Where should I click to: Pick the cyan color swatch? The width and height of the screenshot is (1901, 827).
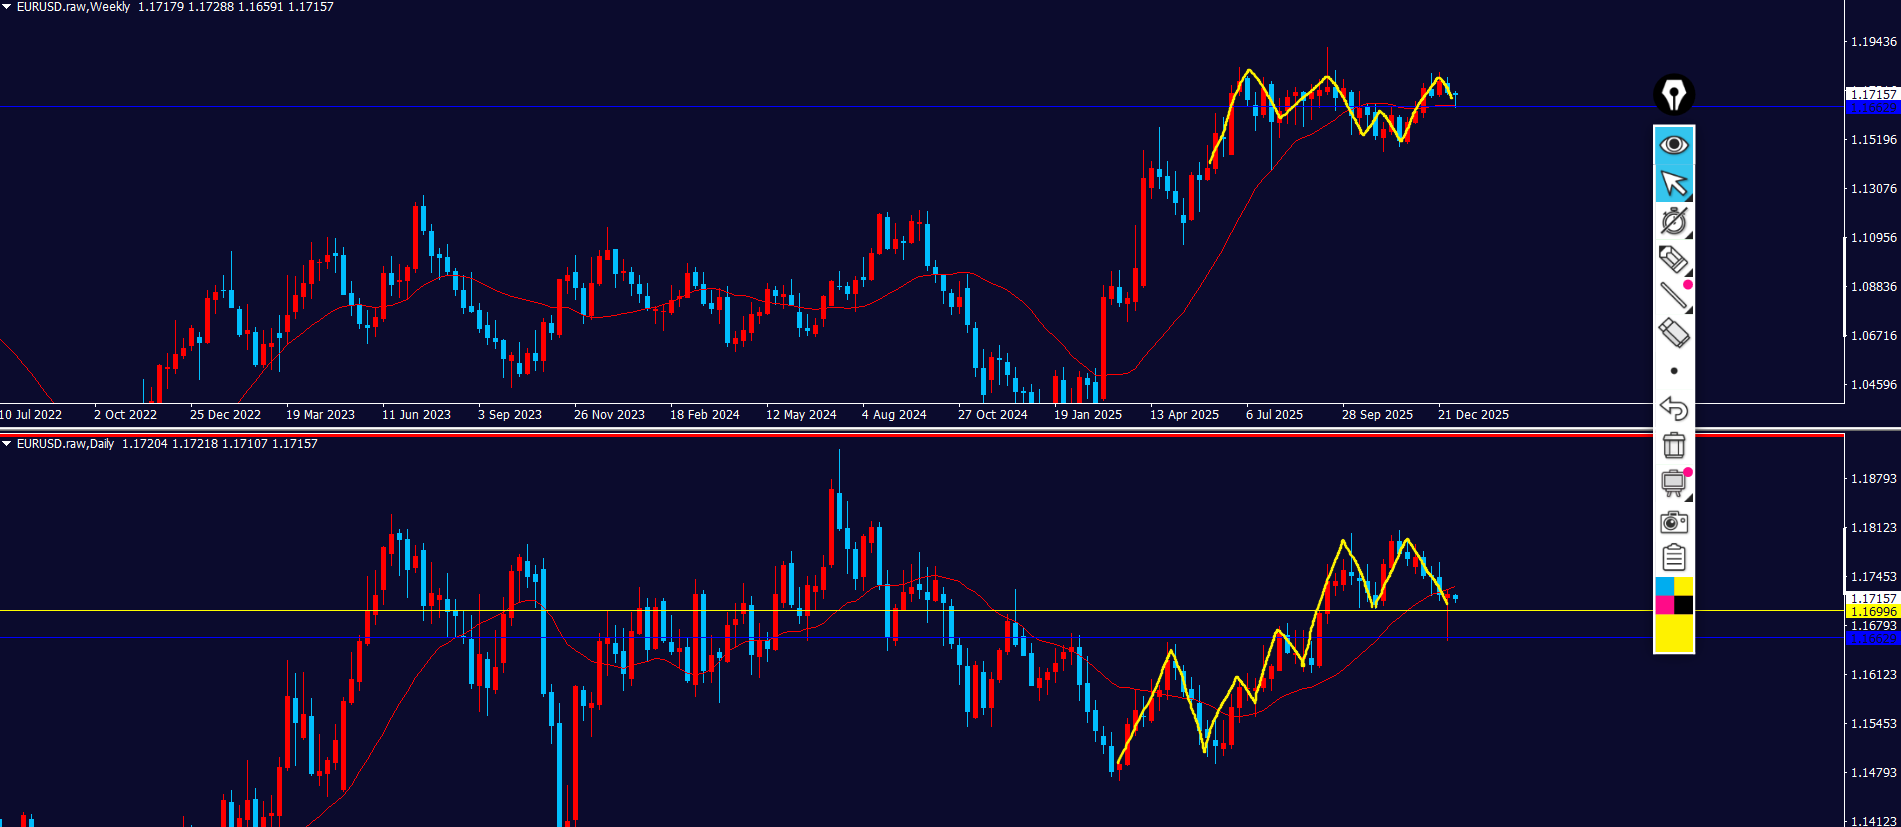tap(1664, 586)
